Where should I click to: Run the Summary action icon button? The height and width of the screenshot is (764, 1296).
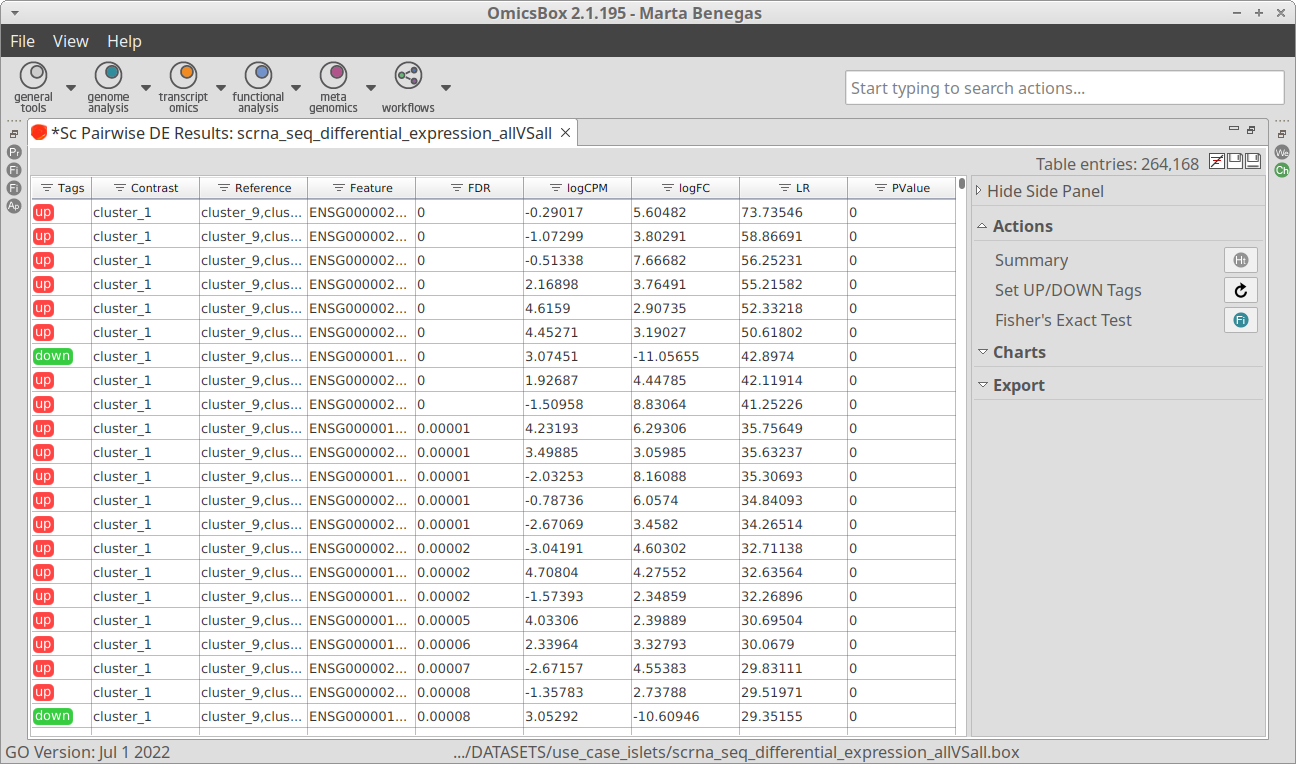[x=1241, y=260]
